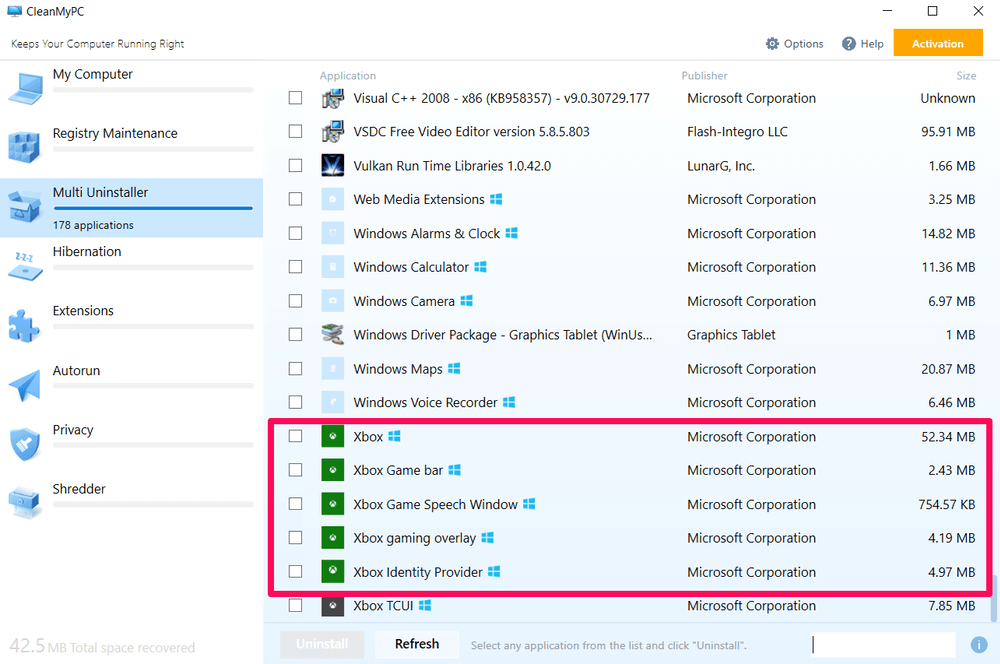The width and height of the screenshot is (1000, 664).
Task: Open the Options menu
Action: [x=795, y=44]
